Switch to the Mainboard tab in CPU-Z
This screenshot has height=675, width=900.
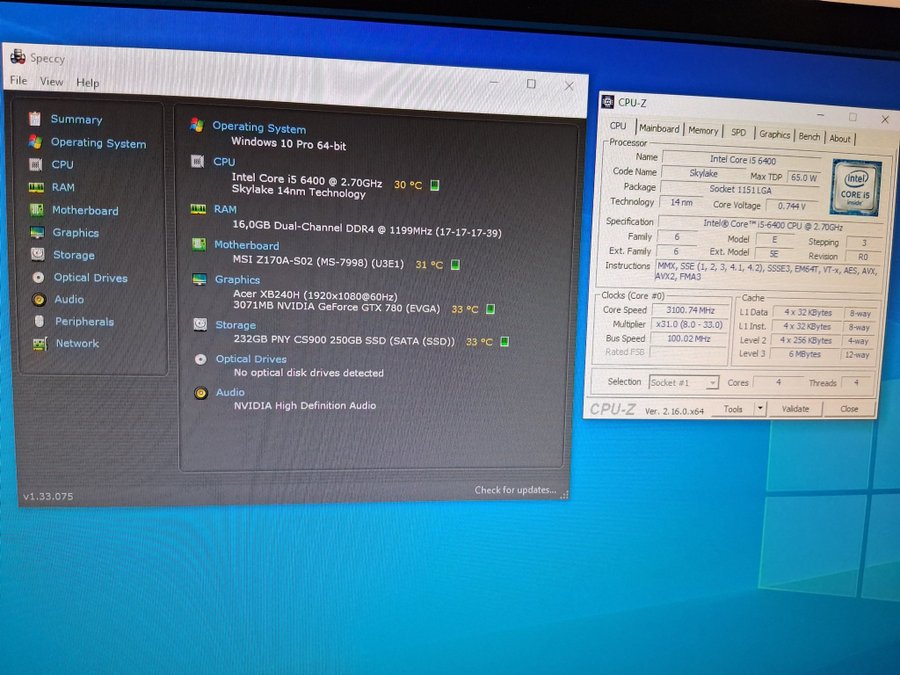(x=660, y=129)
